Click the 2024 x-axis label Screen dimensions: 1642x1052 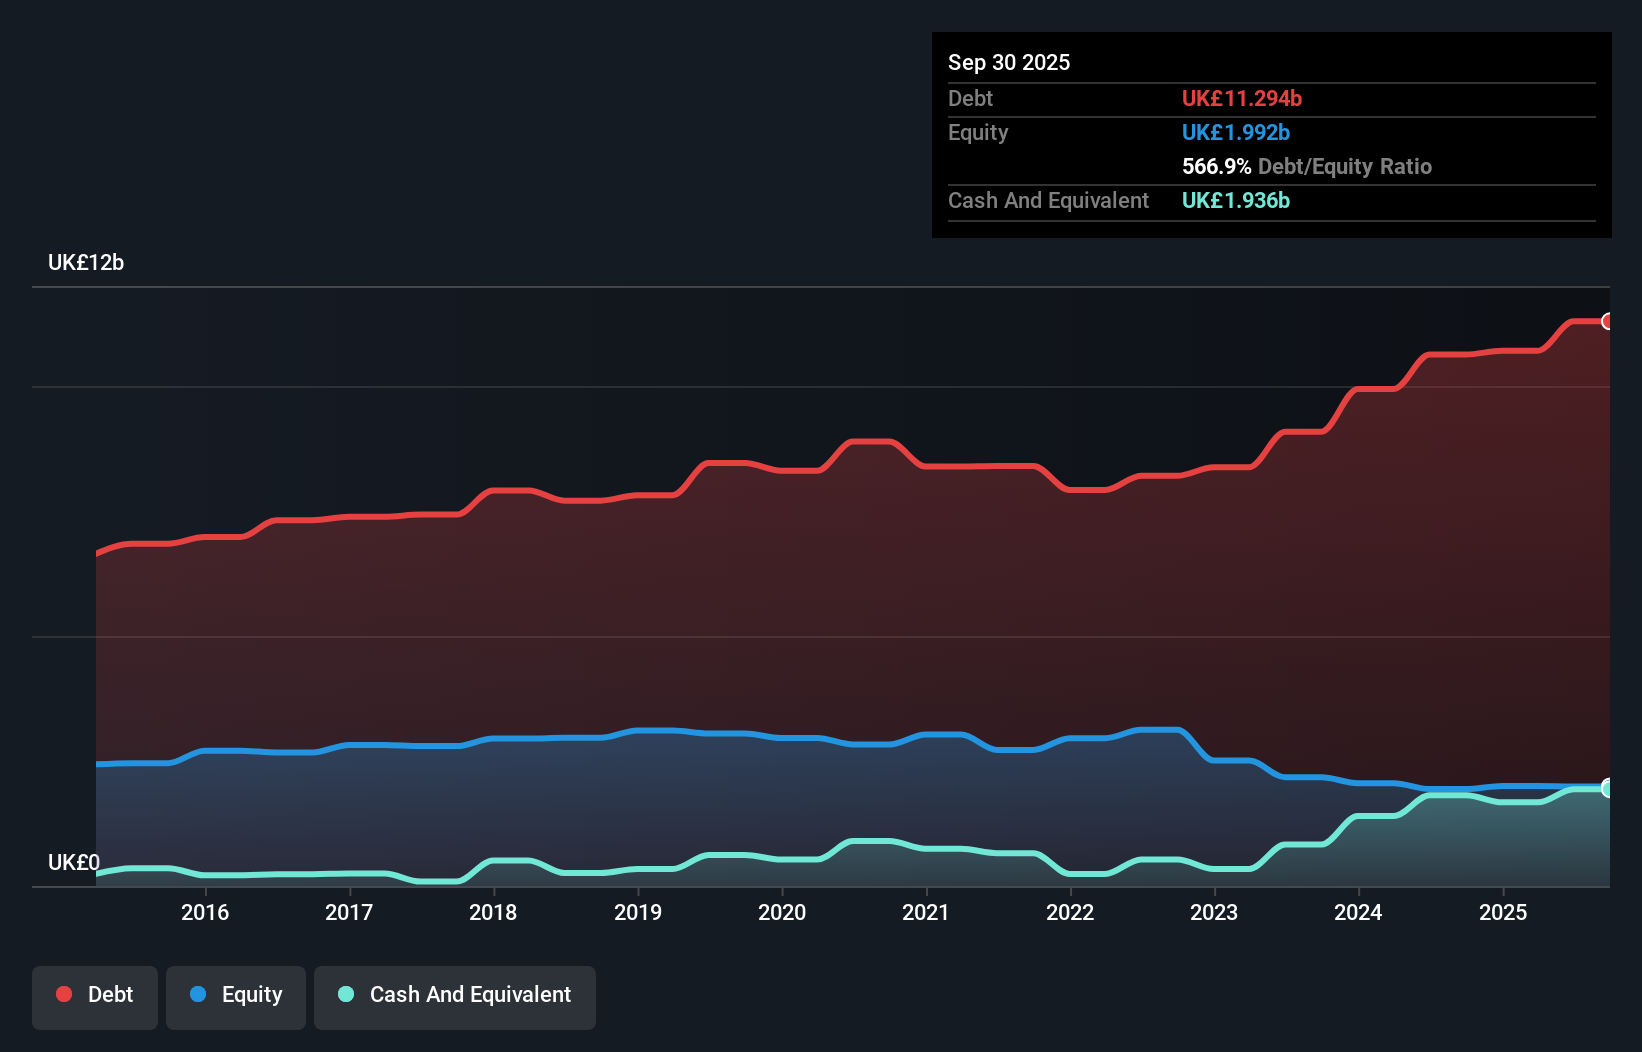tap(1358, 912)
